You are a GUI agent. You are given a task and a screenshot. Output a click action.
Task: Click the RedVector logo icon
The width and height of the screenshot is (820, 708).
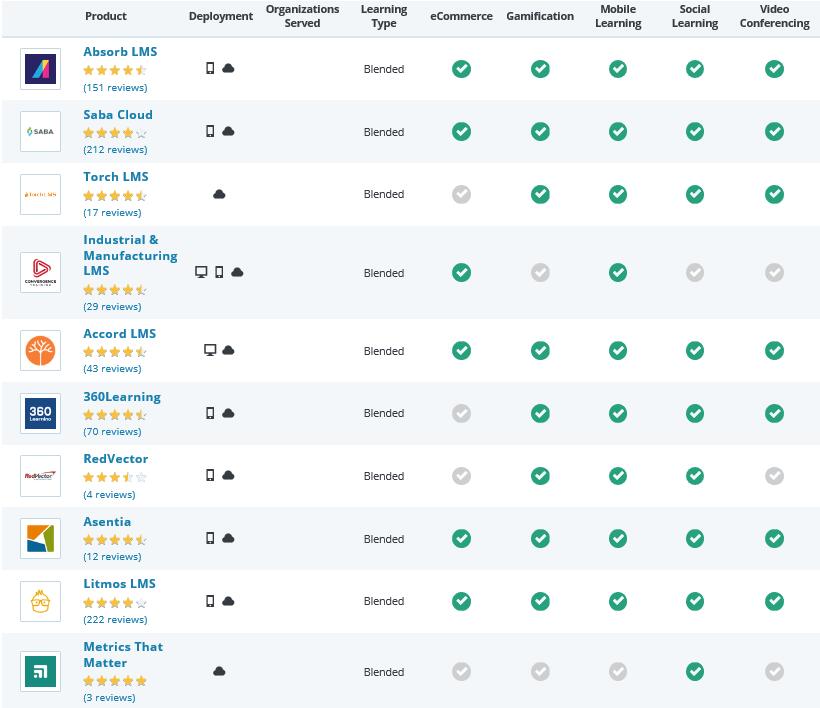[x=40, y=476]
